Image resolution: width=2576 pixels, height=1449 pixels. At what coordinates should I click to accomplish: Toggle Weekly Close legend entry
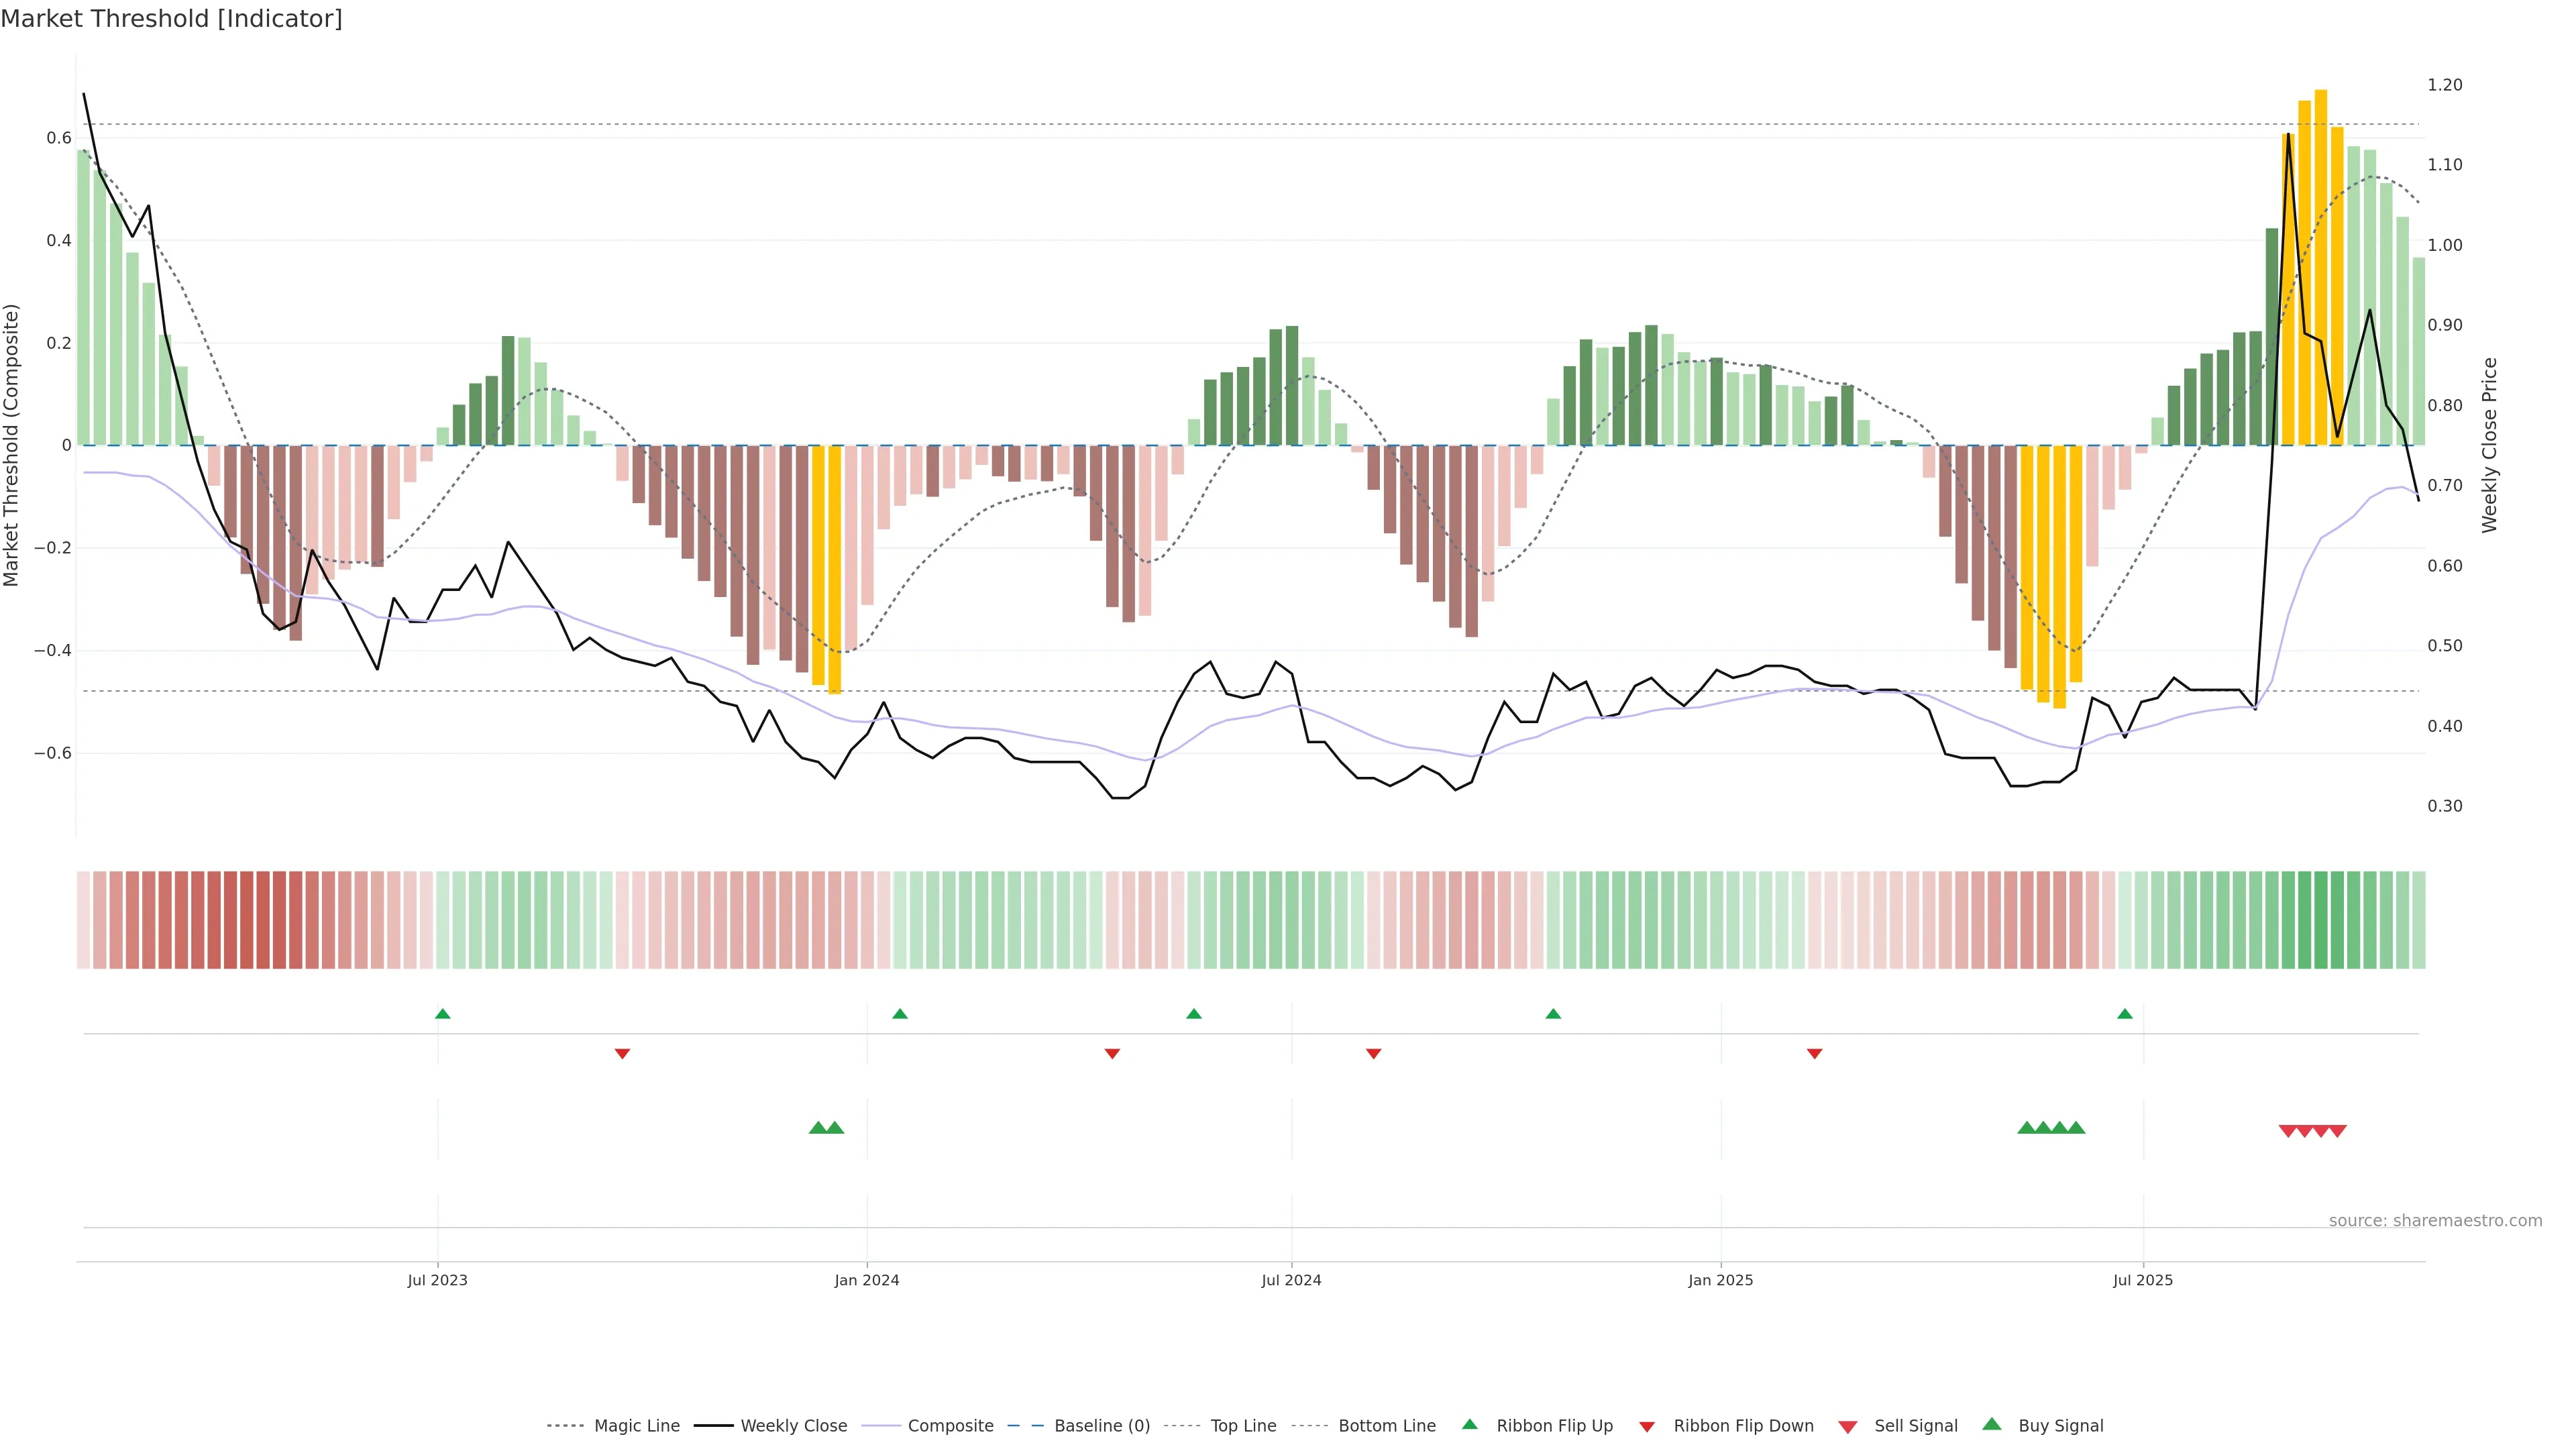pyautogui.click(x=793, y=1425)
